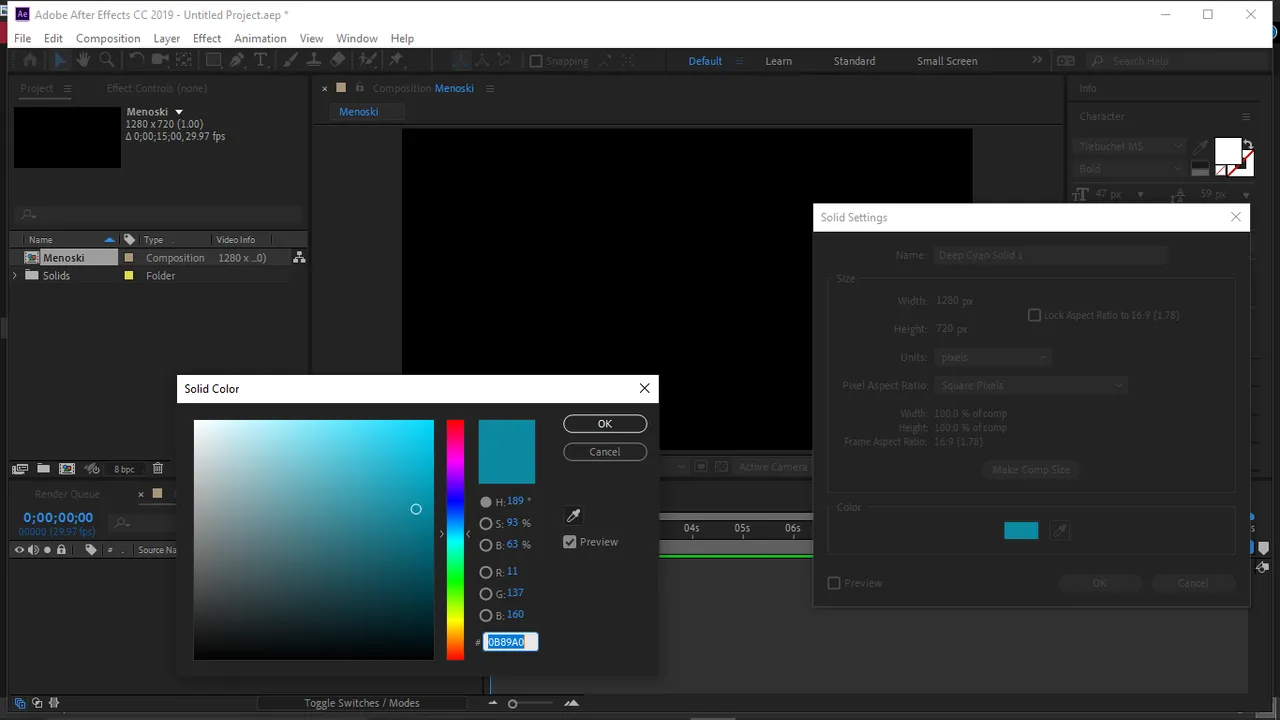
Task: Select the Roto Brush tool
Action: (368, 60)
